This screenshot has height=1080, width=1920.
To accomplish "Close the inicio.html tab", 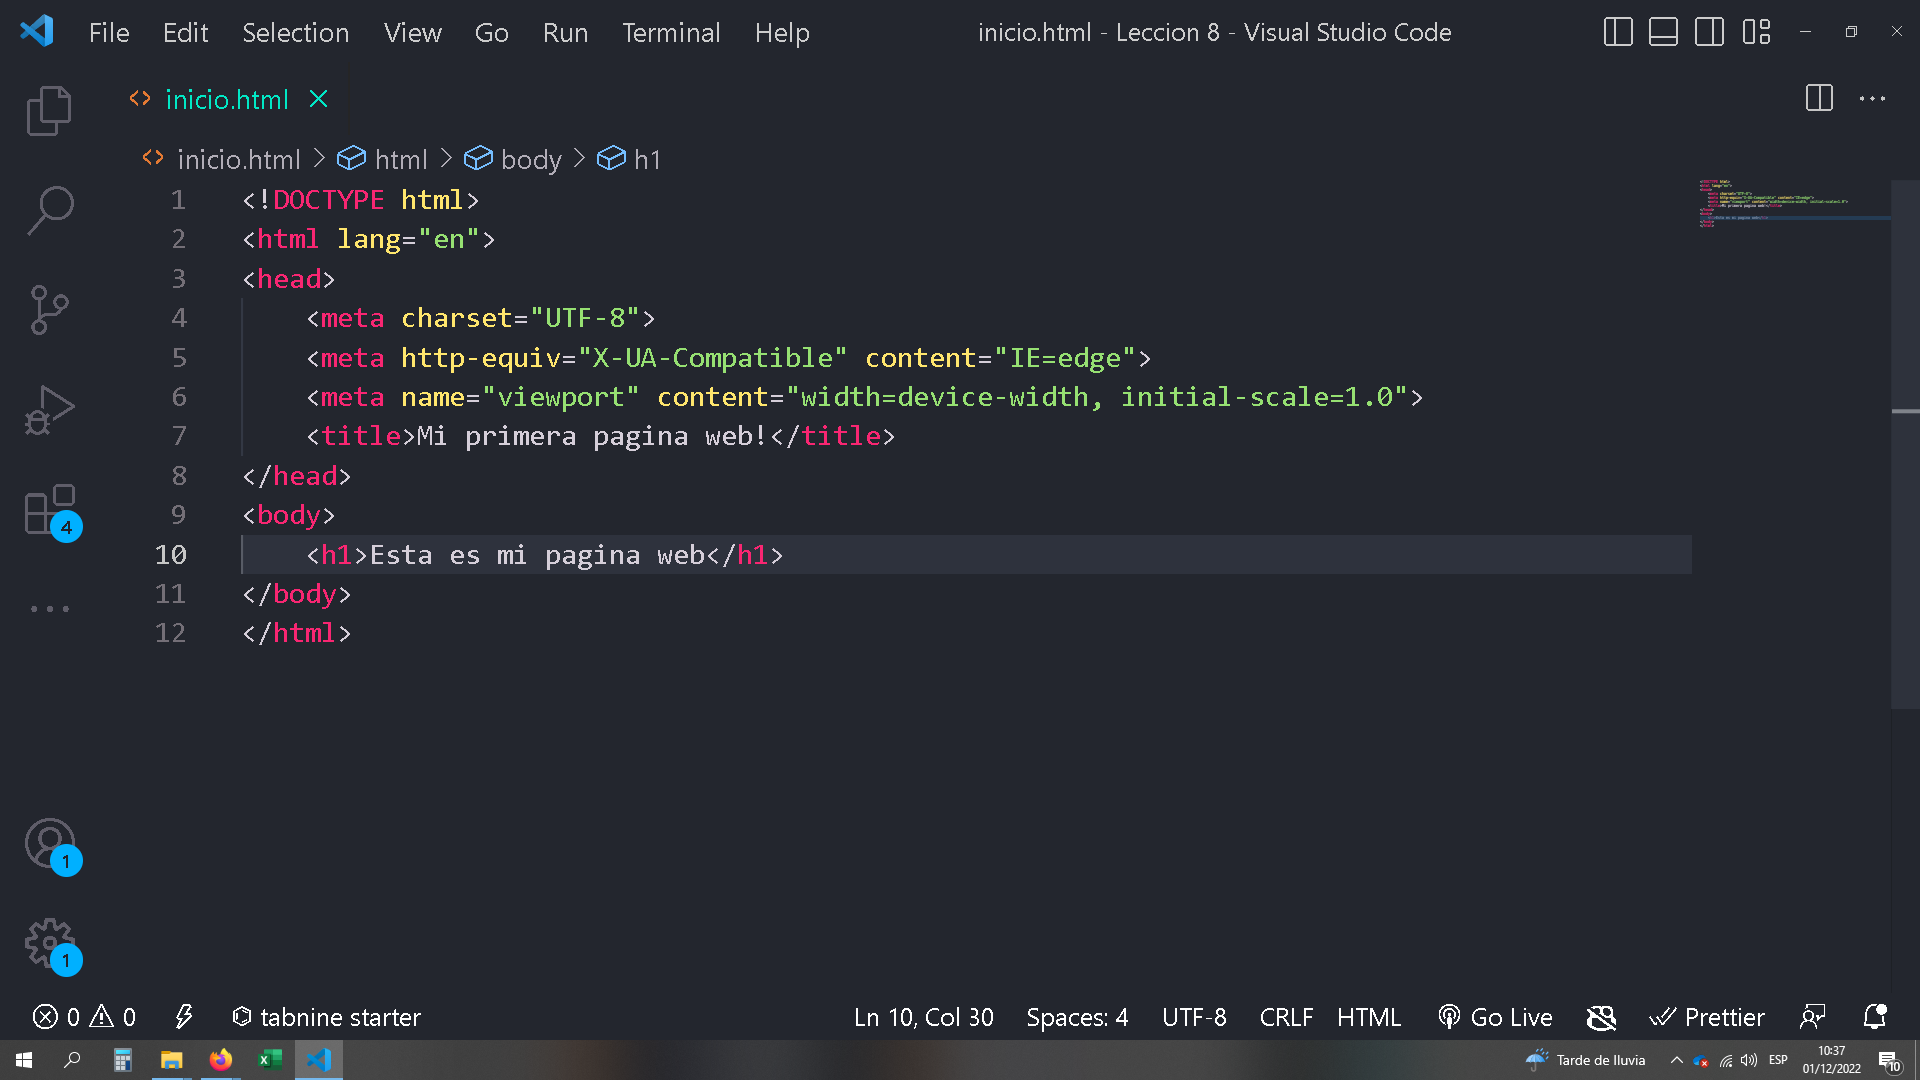I will coord(318,99).
